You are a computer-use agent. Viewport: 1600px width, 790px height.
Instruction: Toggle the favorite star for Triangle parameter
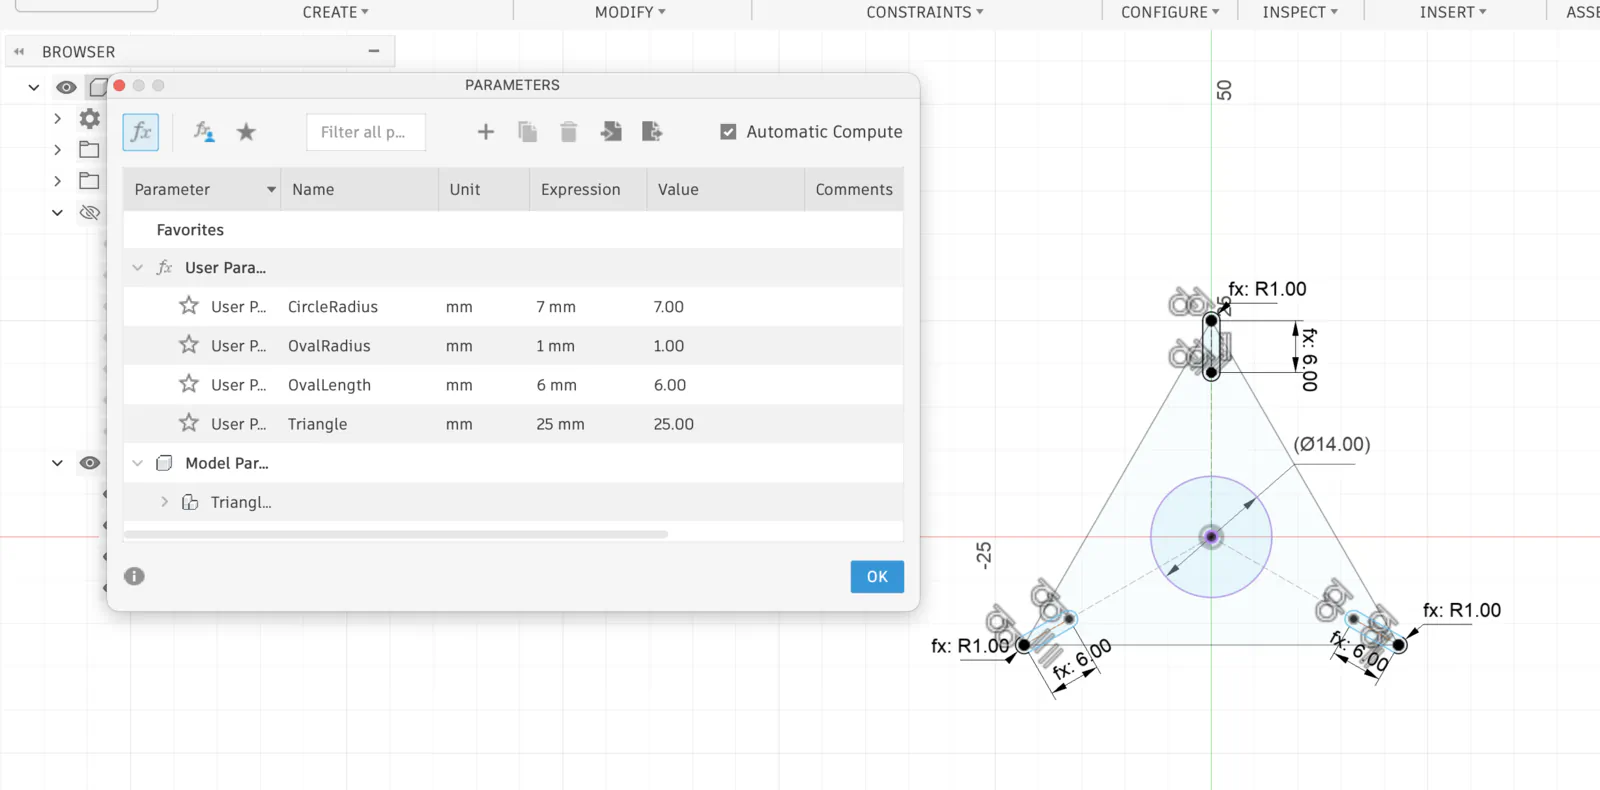pyautogui.click(x=189, y=423)
